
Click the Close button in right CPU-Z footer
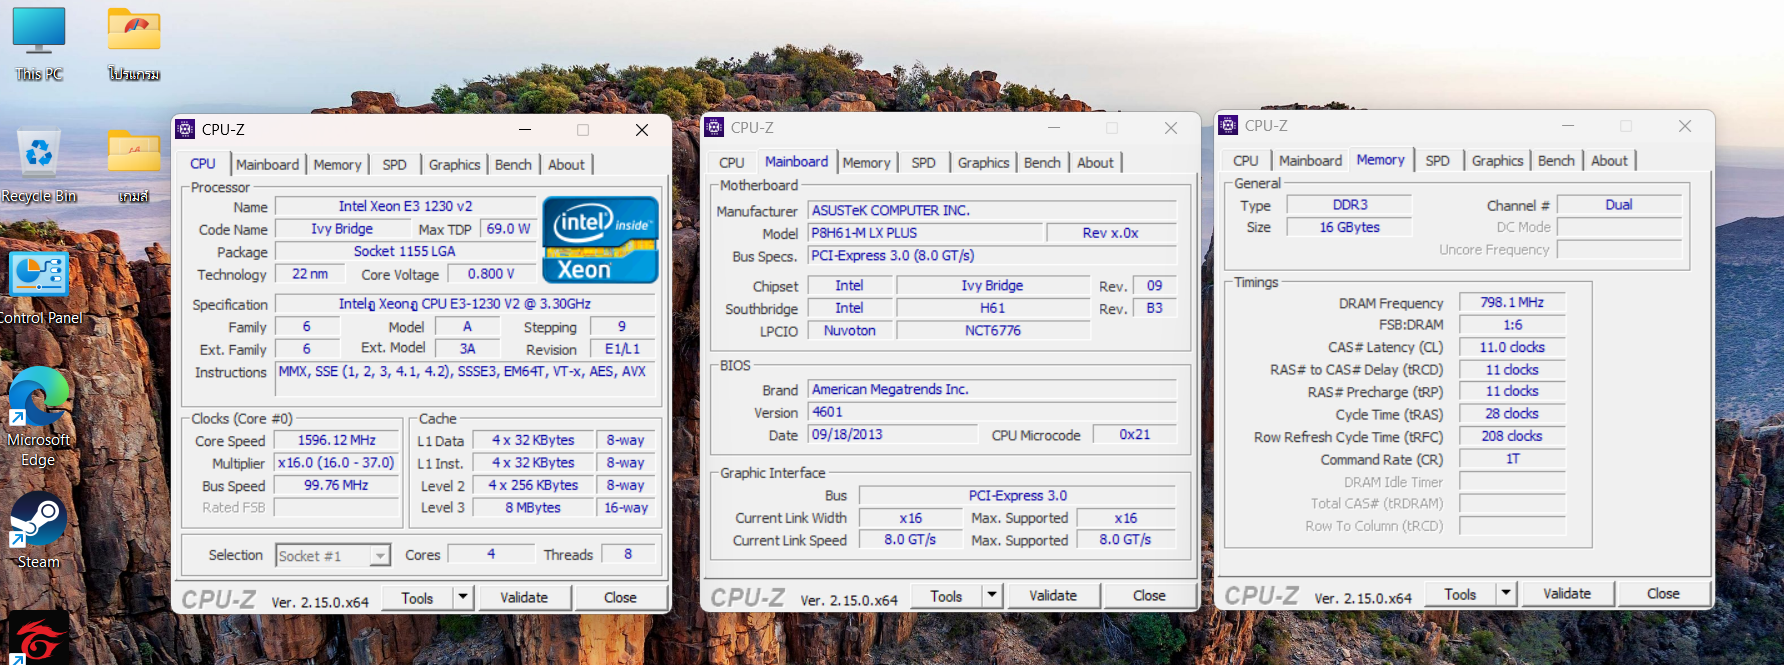pos(1663,594)
